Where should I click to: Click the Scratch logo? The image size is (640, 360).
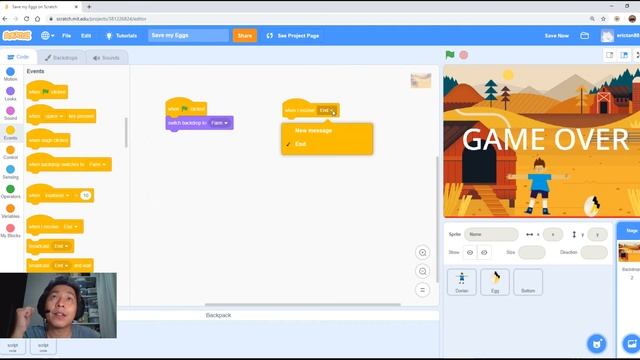click(x=17, y=36)
